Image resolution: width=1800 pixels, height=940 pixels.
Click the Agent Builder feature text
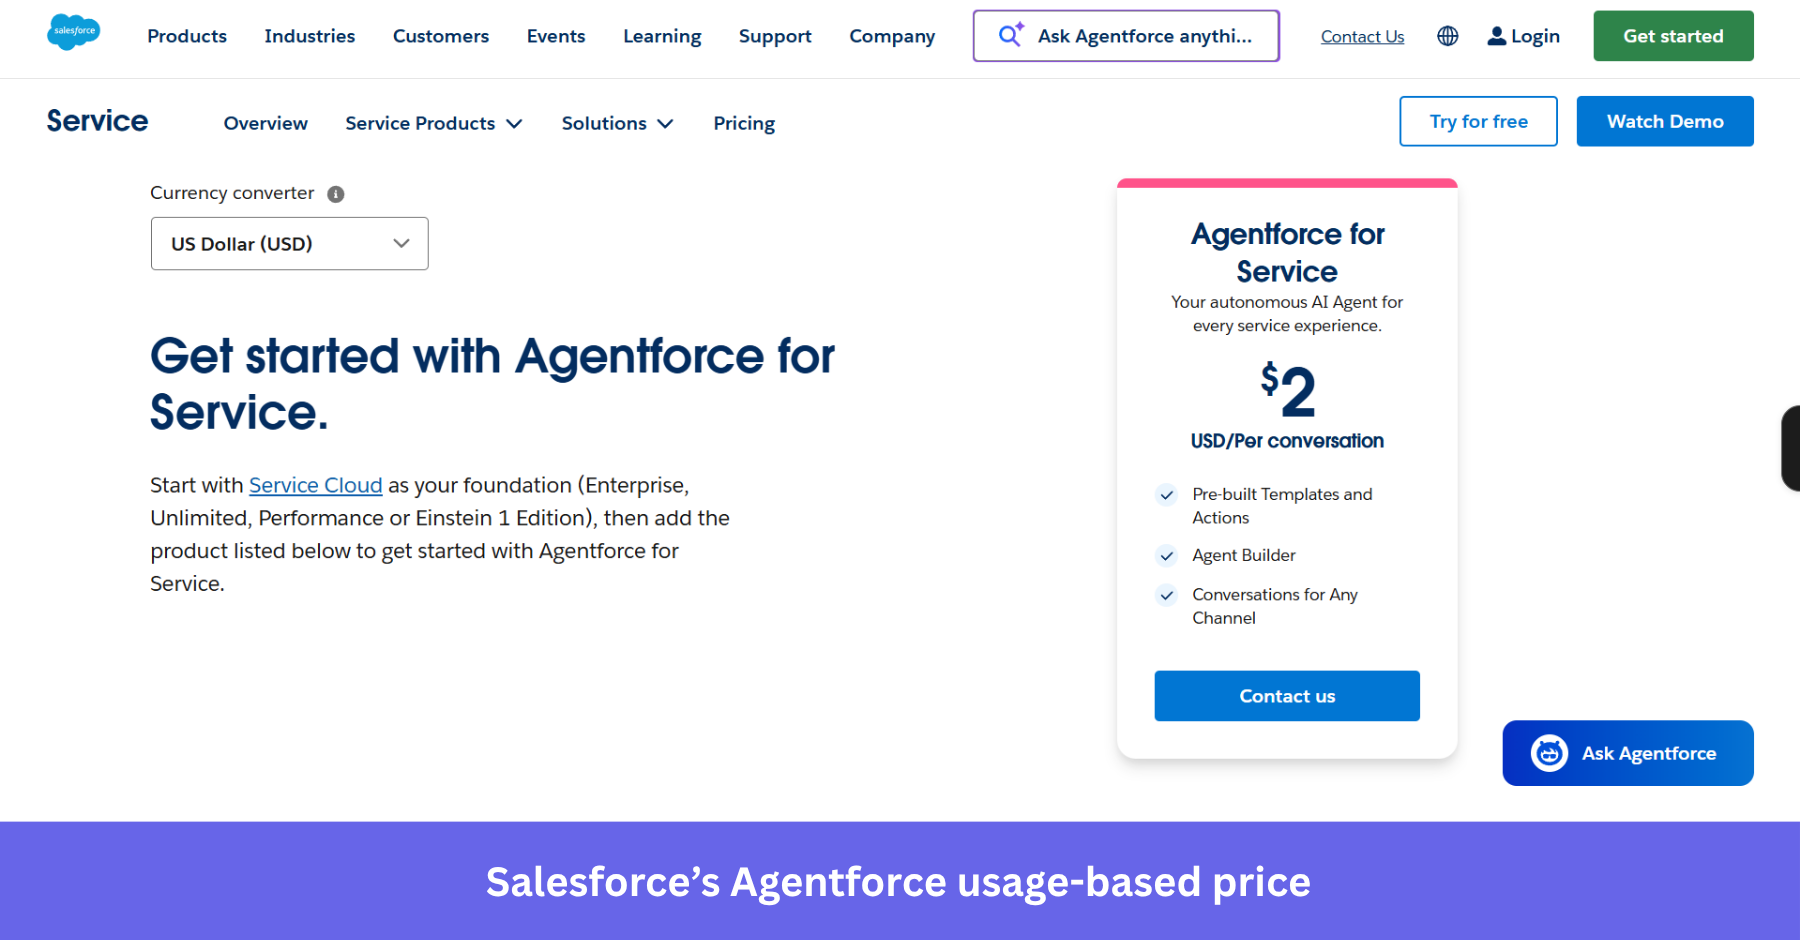(1244, 555)
